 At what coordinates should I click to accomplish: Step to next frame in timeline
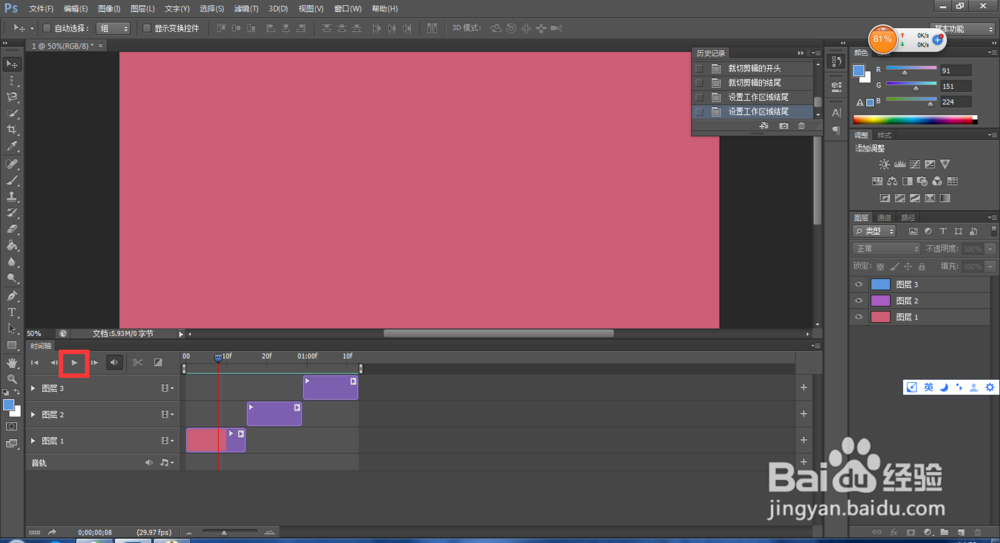(94, 362)
